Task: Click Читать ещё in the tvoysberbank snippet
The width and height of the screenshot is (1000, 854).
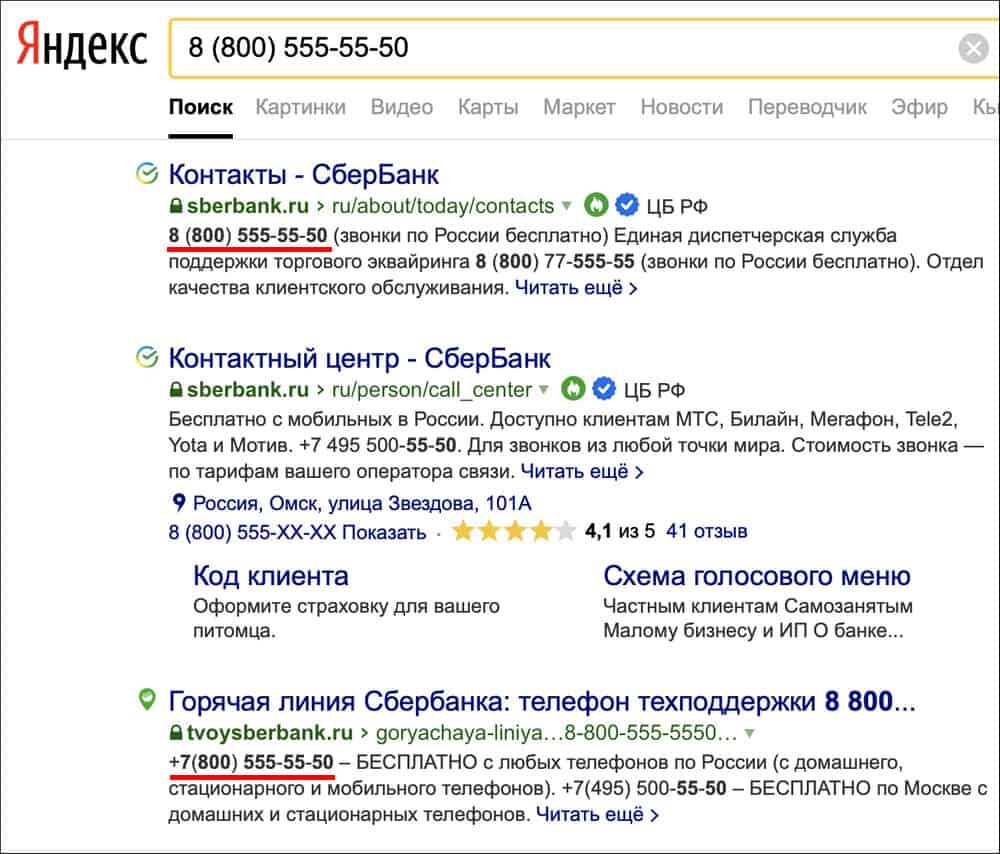Action: 597,814
